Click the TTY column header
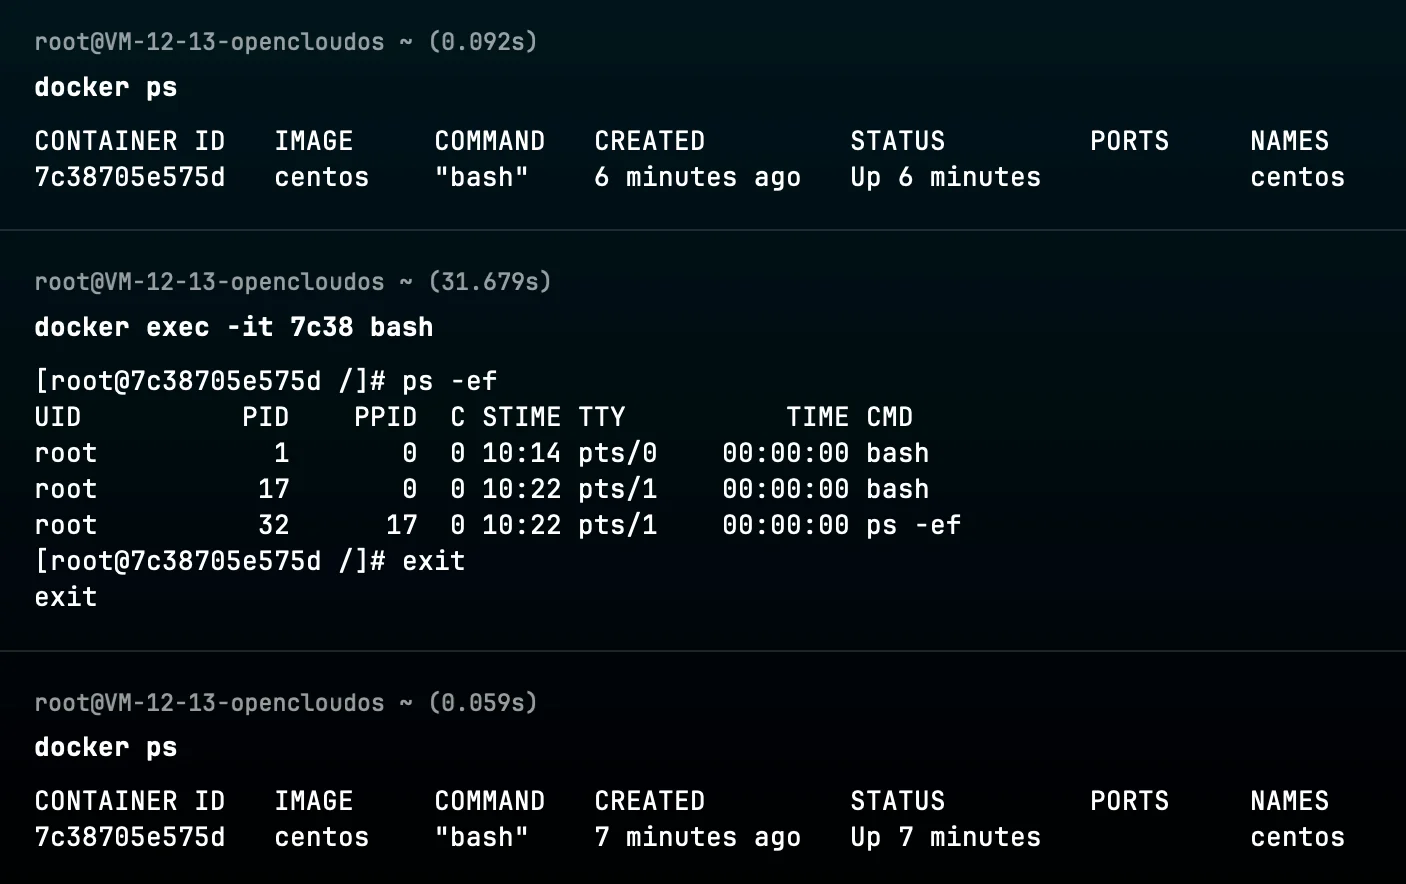This screenshot has width=1406, height=884. tap(601, 417)
